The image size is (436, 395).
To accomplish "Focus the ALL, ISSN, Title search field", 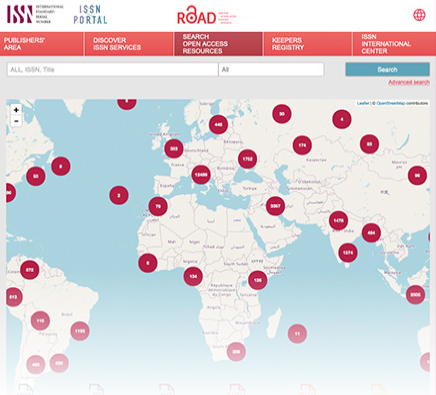I will pyautogui.click(x=112, y=70).
